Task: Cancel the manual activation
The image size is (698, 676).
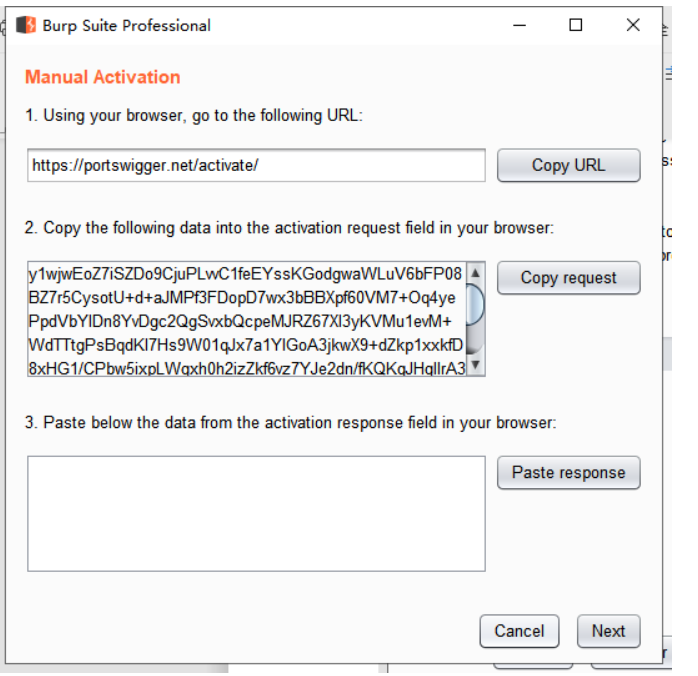Action: 519,631
